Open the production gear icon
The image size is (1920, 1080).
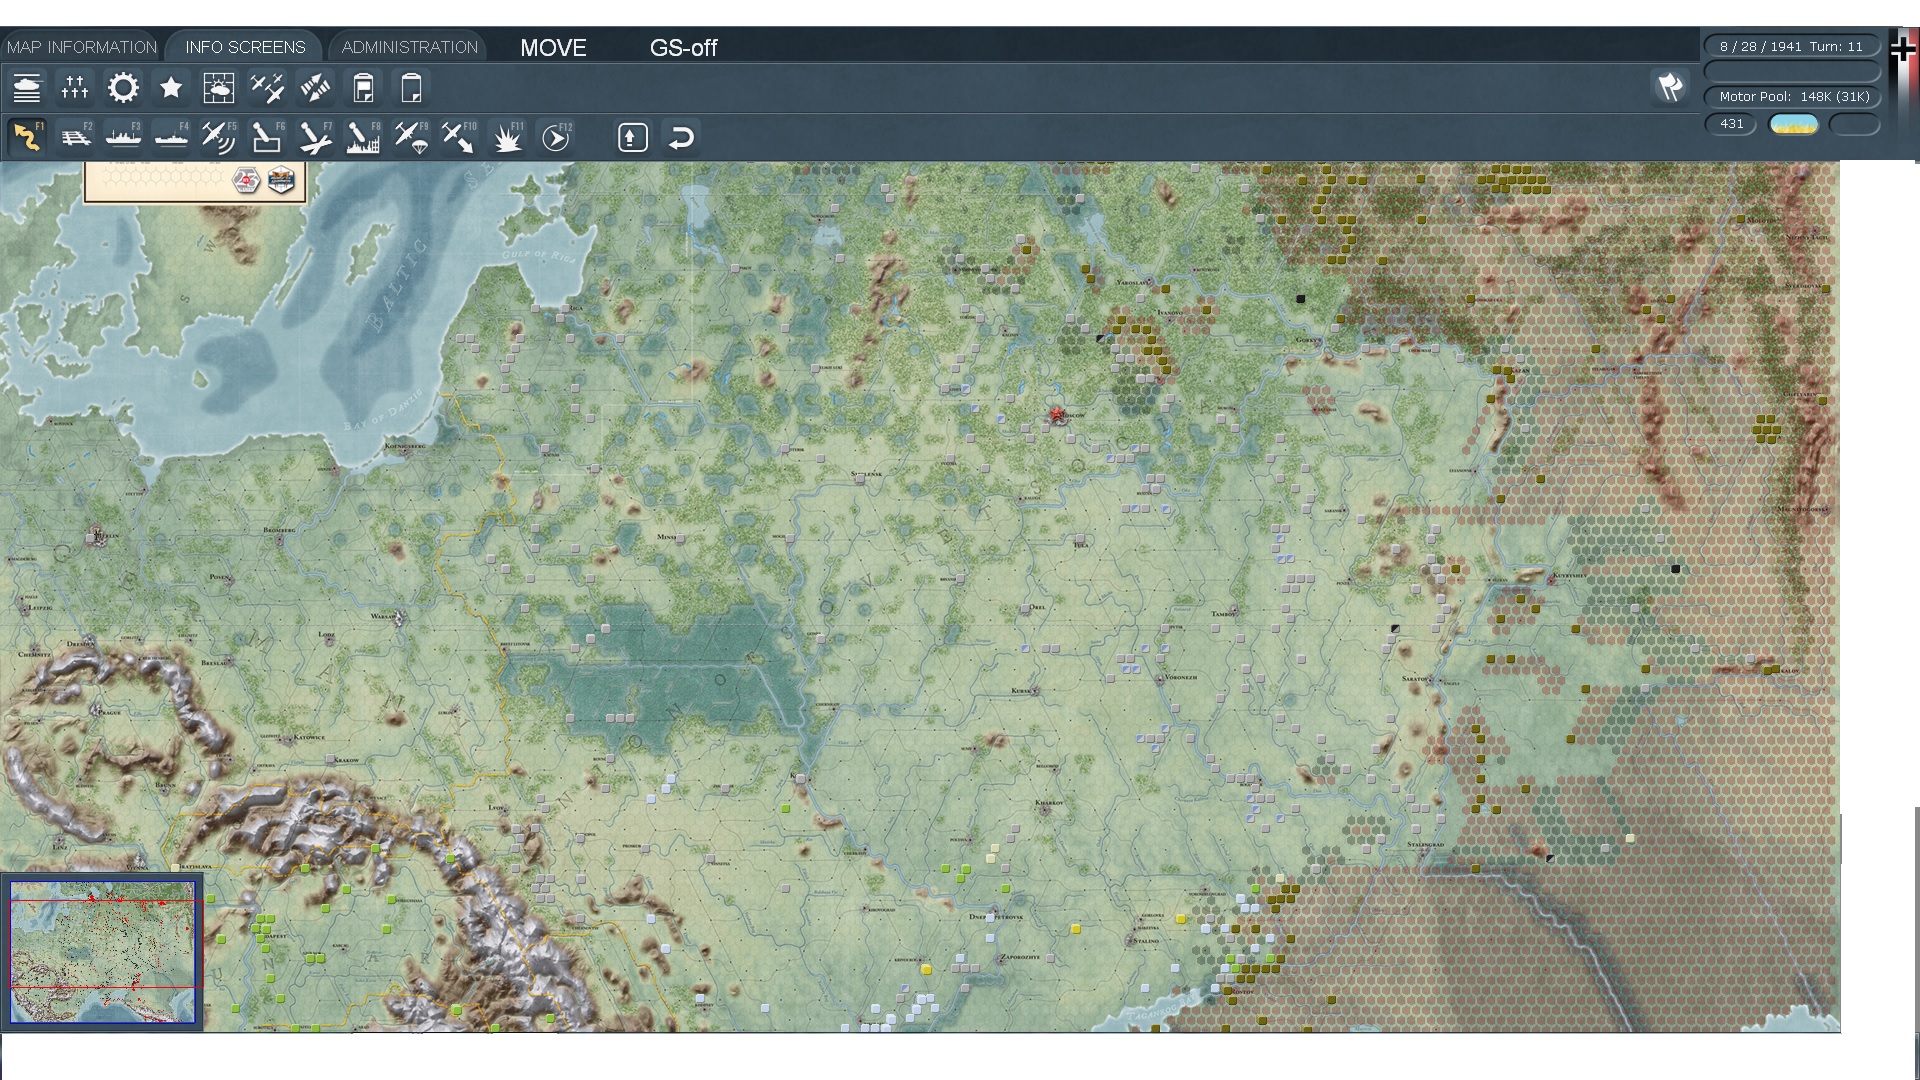[123, 88]
